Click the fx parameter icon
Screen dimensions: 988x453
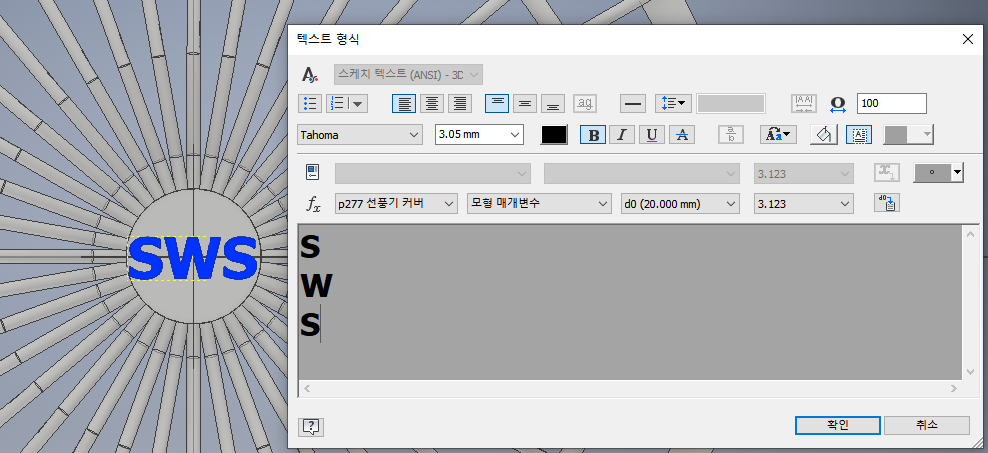pos(313,204)
